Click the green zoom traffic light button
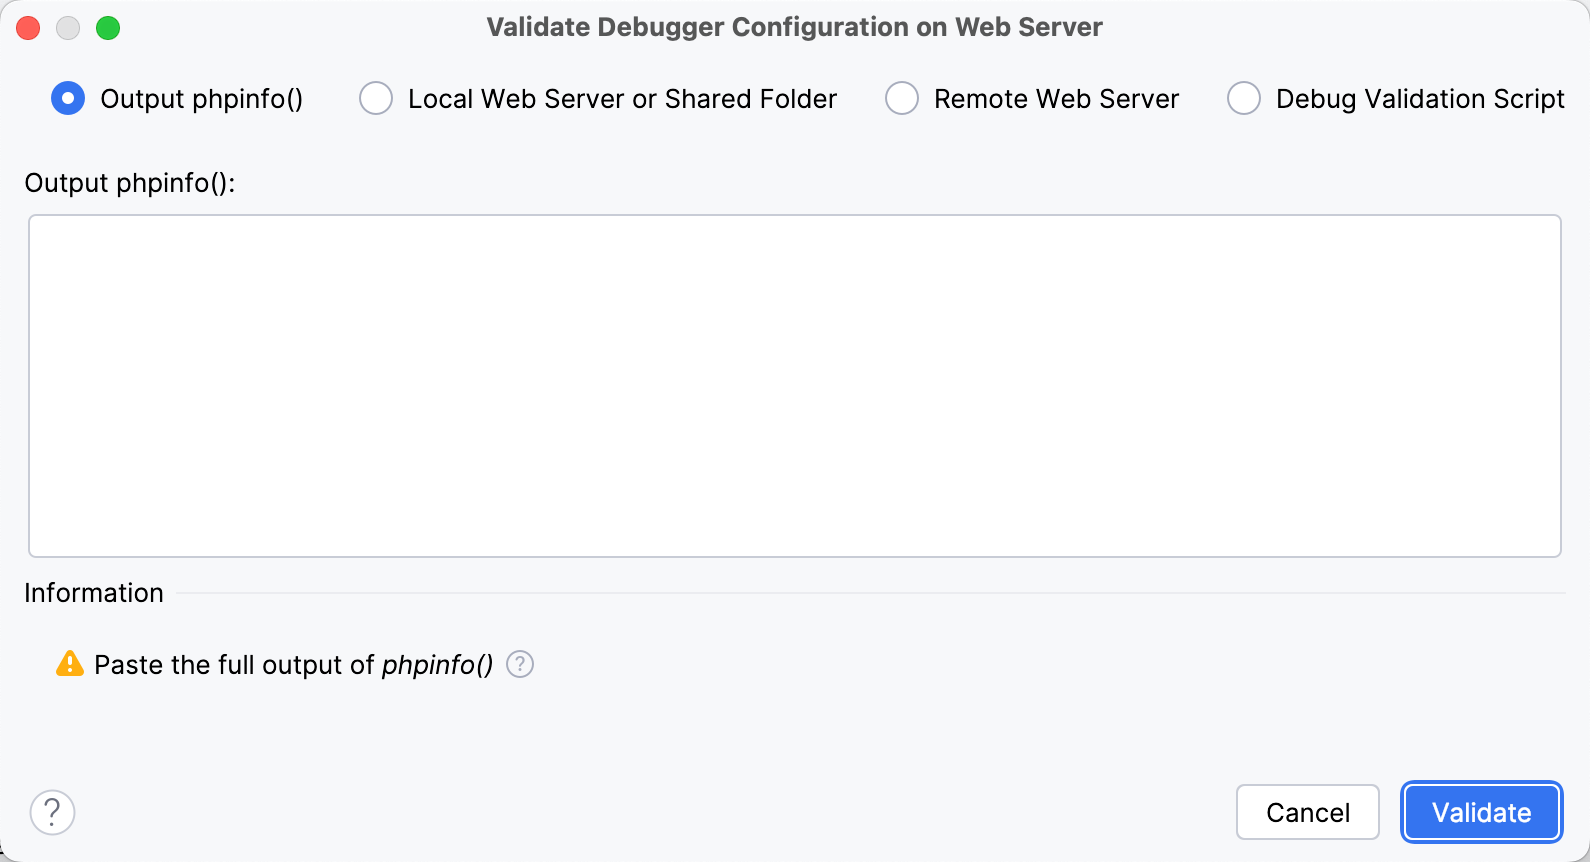Viewport: 1590px width, 862px height. 108,28
